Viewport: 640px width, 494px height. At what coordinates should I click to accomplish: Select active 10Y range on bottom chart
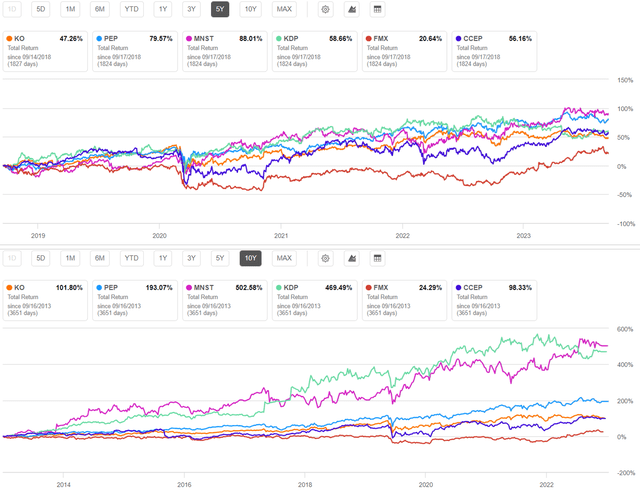(x=251, y=258)
